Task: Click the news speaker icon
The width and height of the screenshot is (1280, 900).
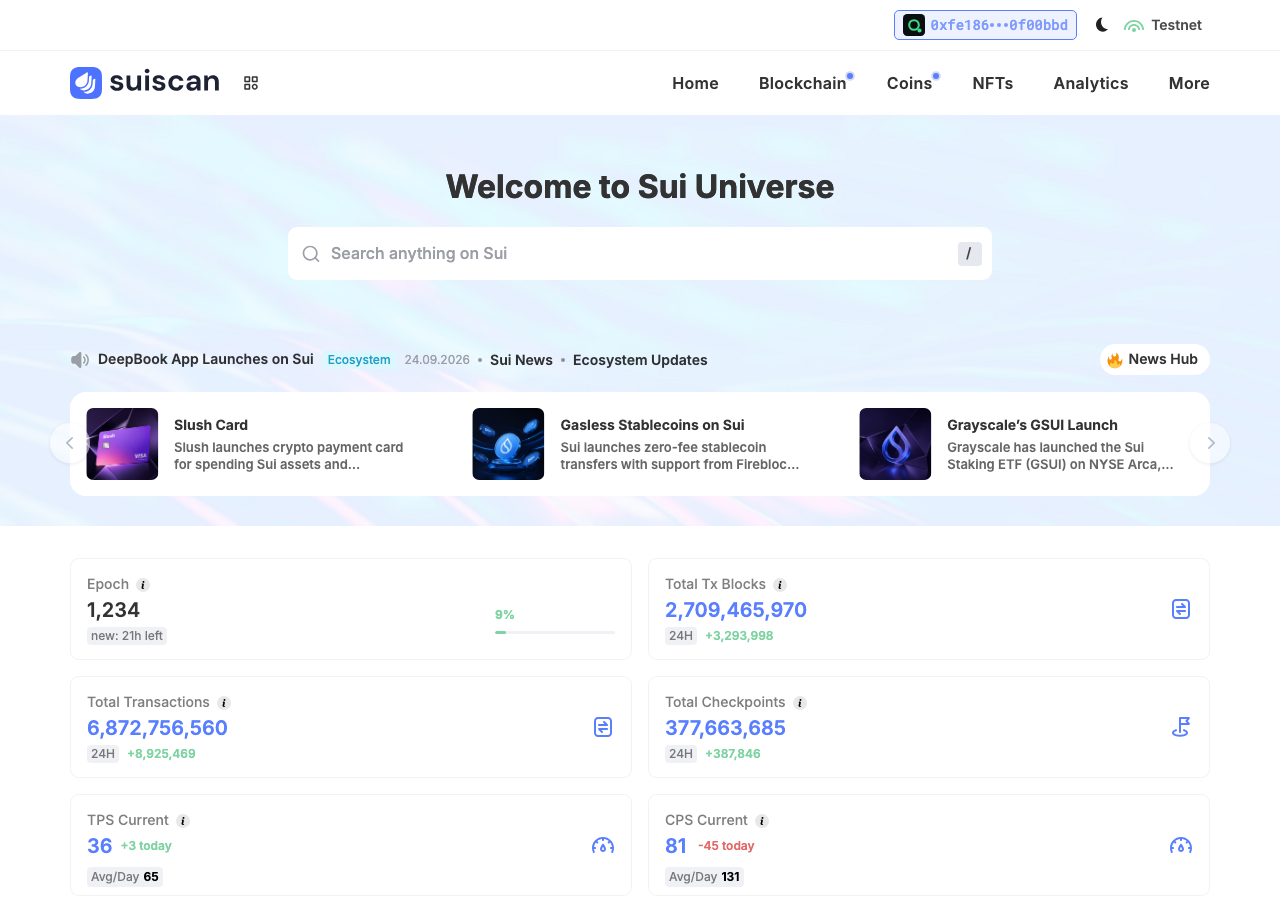Action: click(x=80, y=360)
